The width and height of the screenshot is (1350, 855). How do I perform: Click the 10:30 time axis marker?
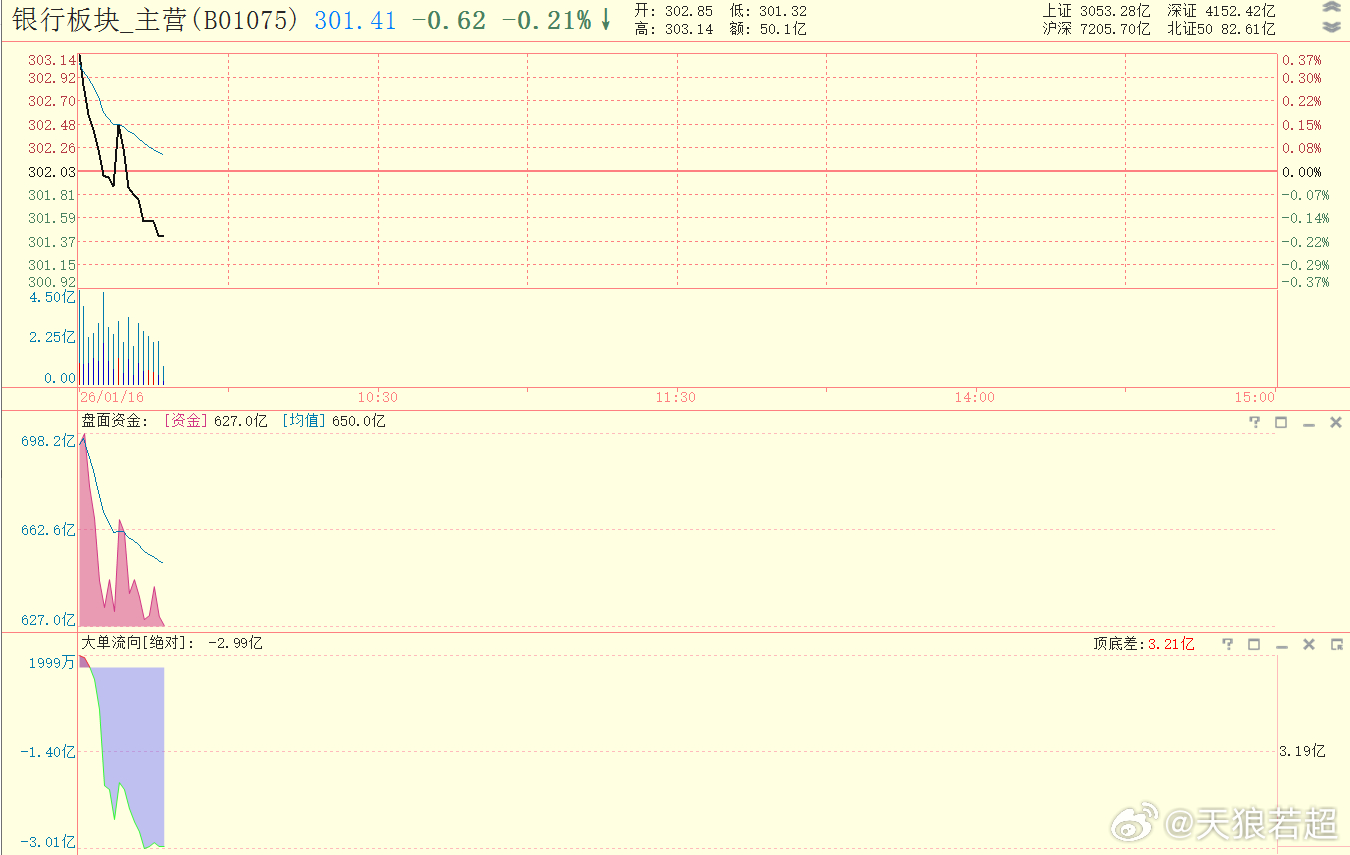(x=378, y=397)
